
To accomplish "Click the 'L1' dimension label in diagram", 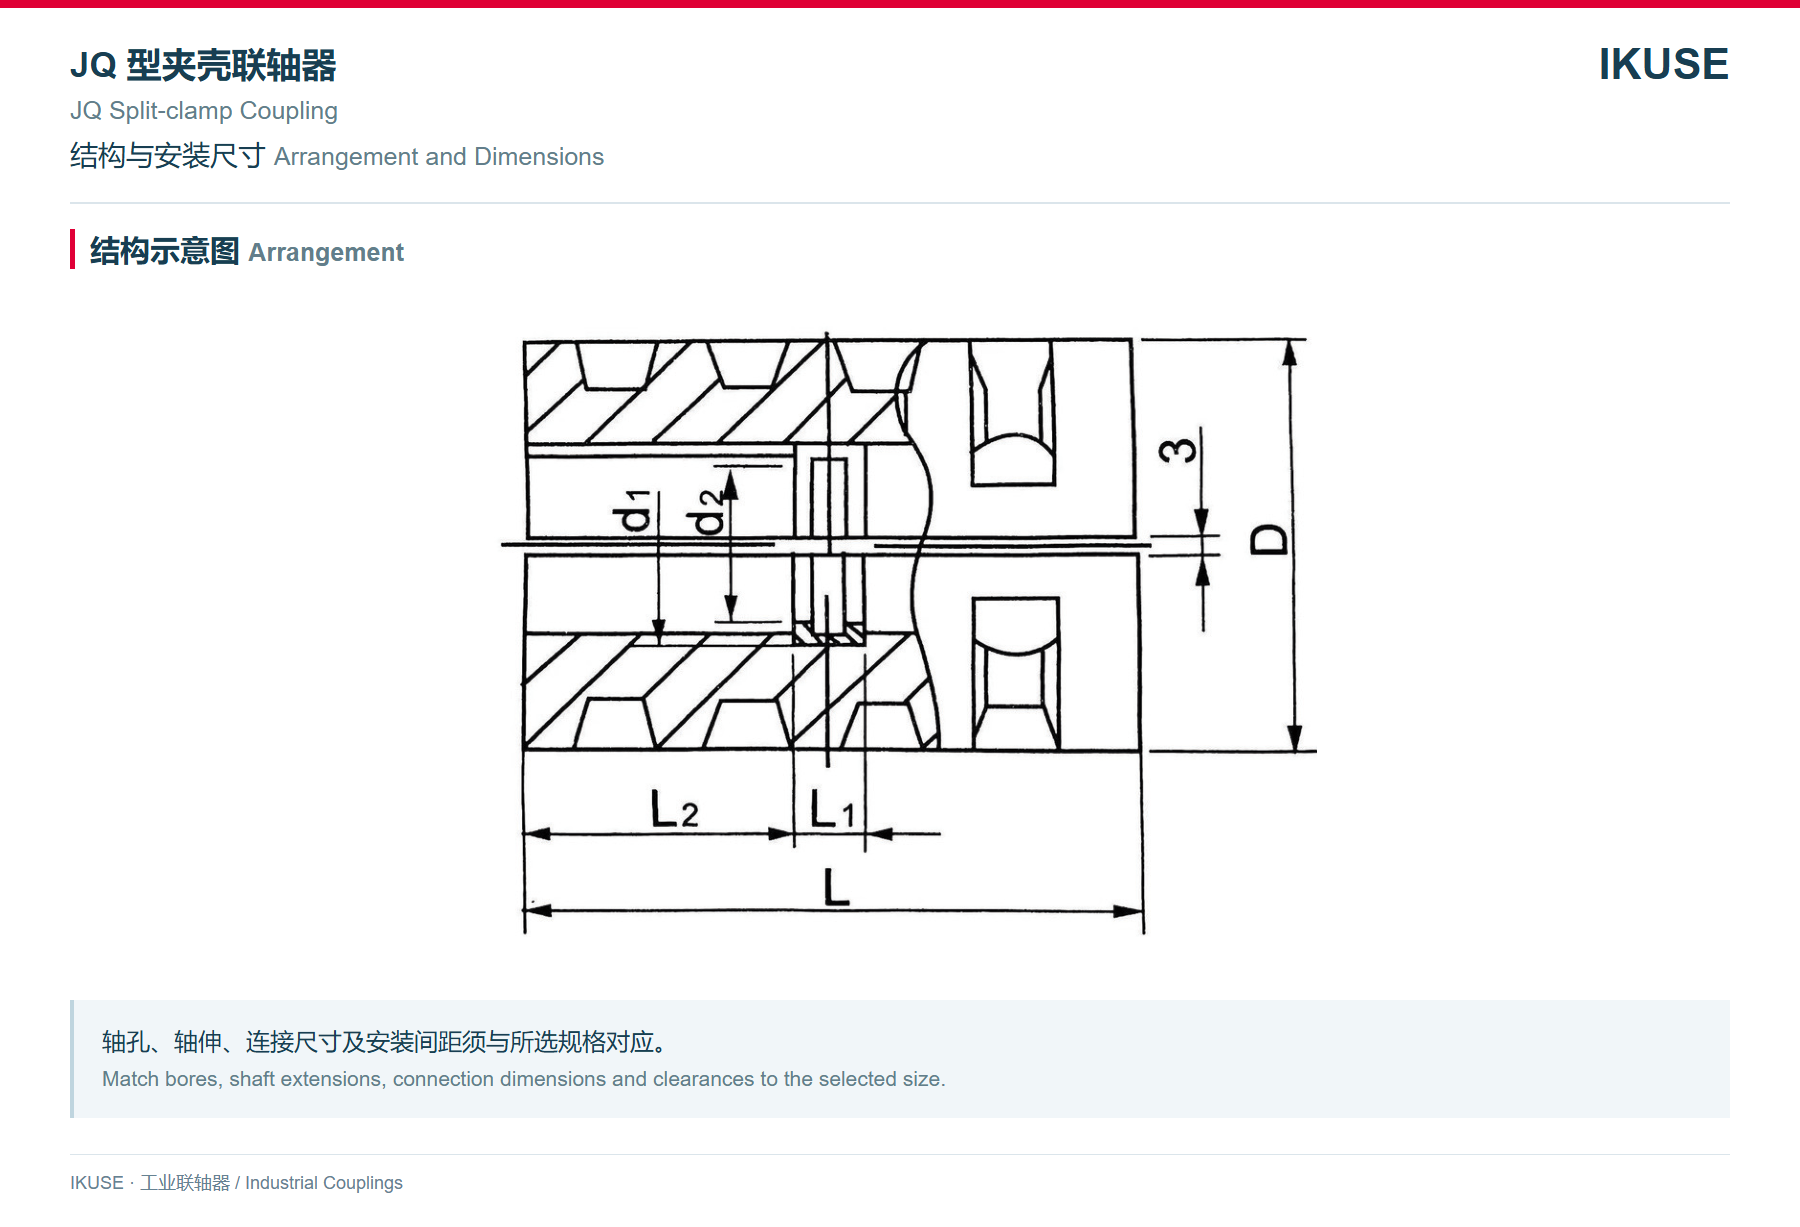I will click(x=832, y=808).
